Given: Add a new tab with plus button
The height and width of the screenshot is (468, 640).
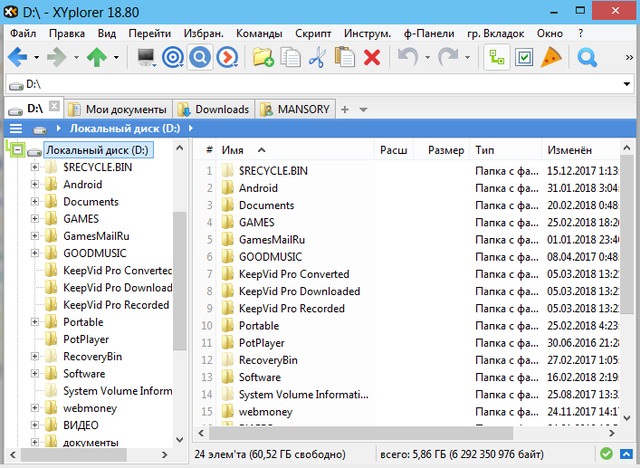Looking at the screenshot, I should [x=345, y=109].
